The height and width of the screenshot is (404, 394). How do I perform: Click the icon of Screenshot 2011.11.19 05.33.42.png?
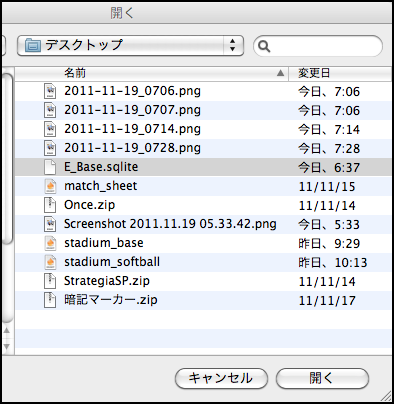pyautogui.click(x=50, y=224)
